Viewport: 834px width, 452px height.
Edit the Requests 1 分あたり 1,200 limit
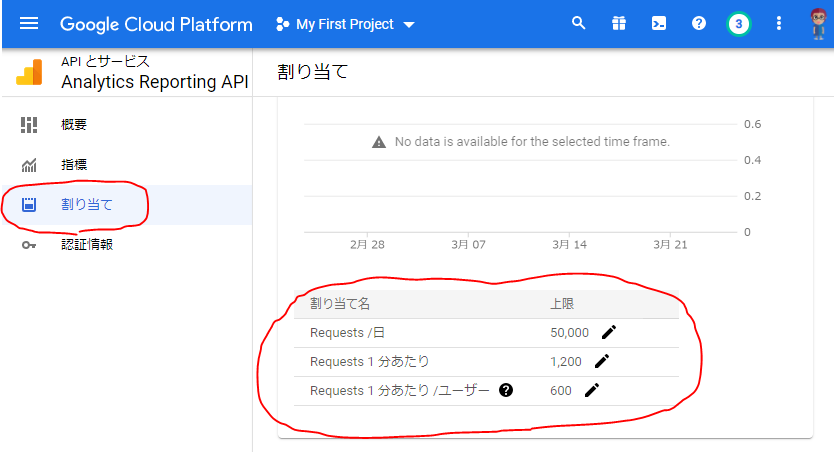coord(602,362)
